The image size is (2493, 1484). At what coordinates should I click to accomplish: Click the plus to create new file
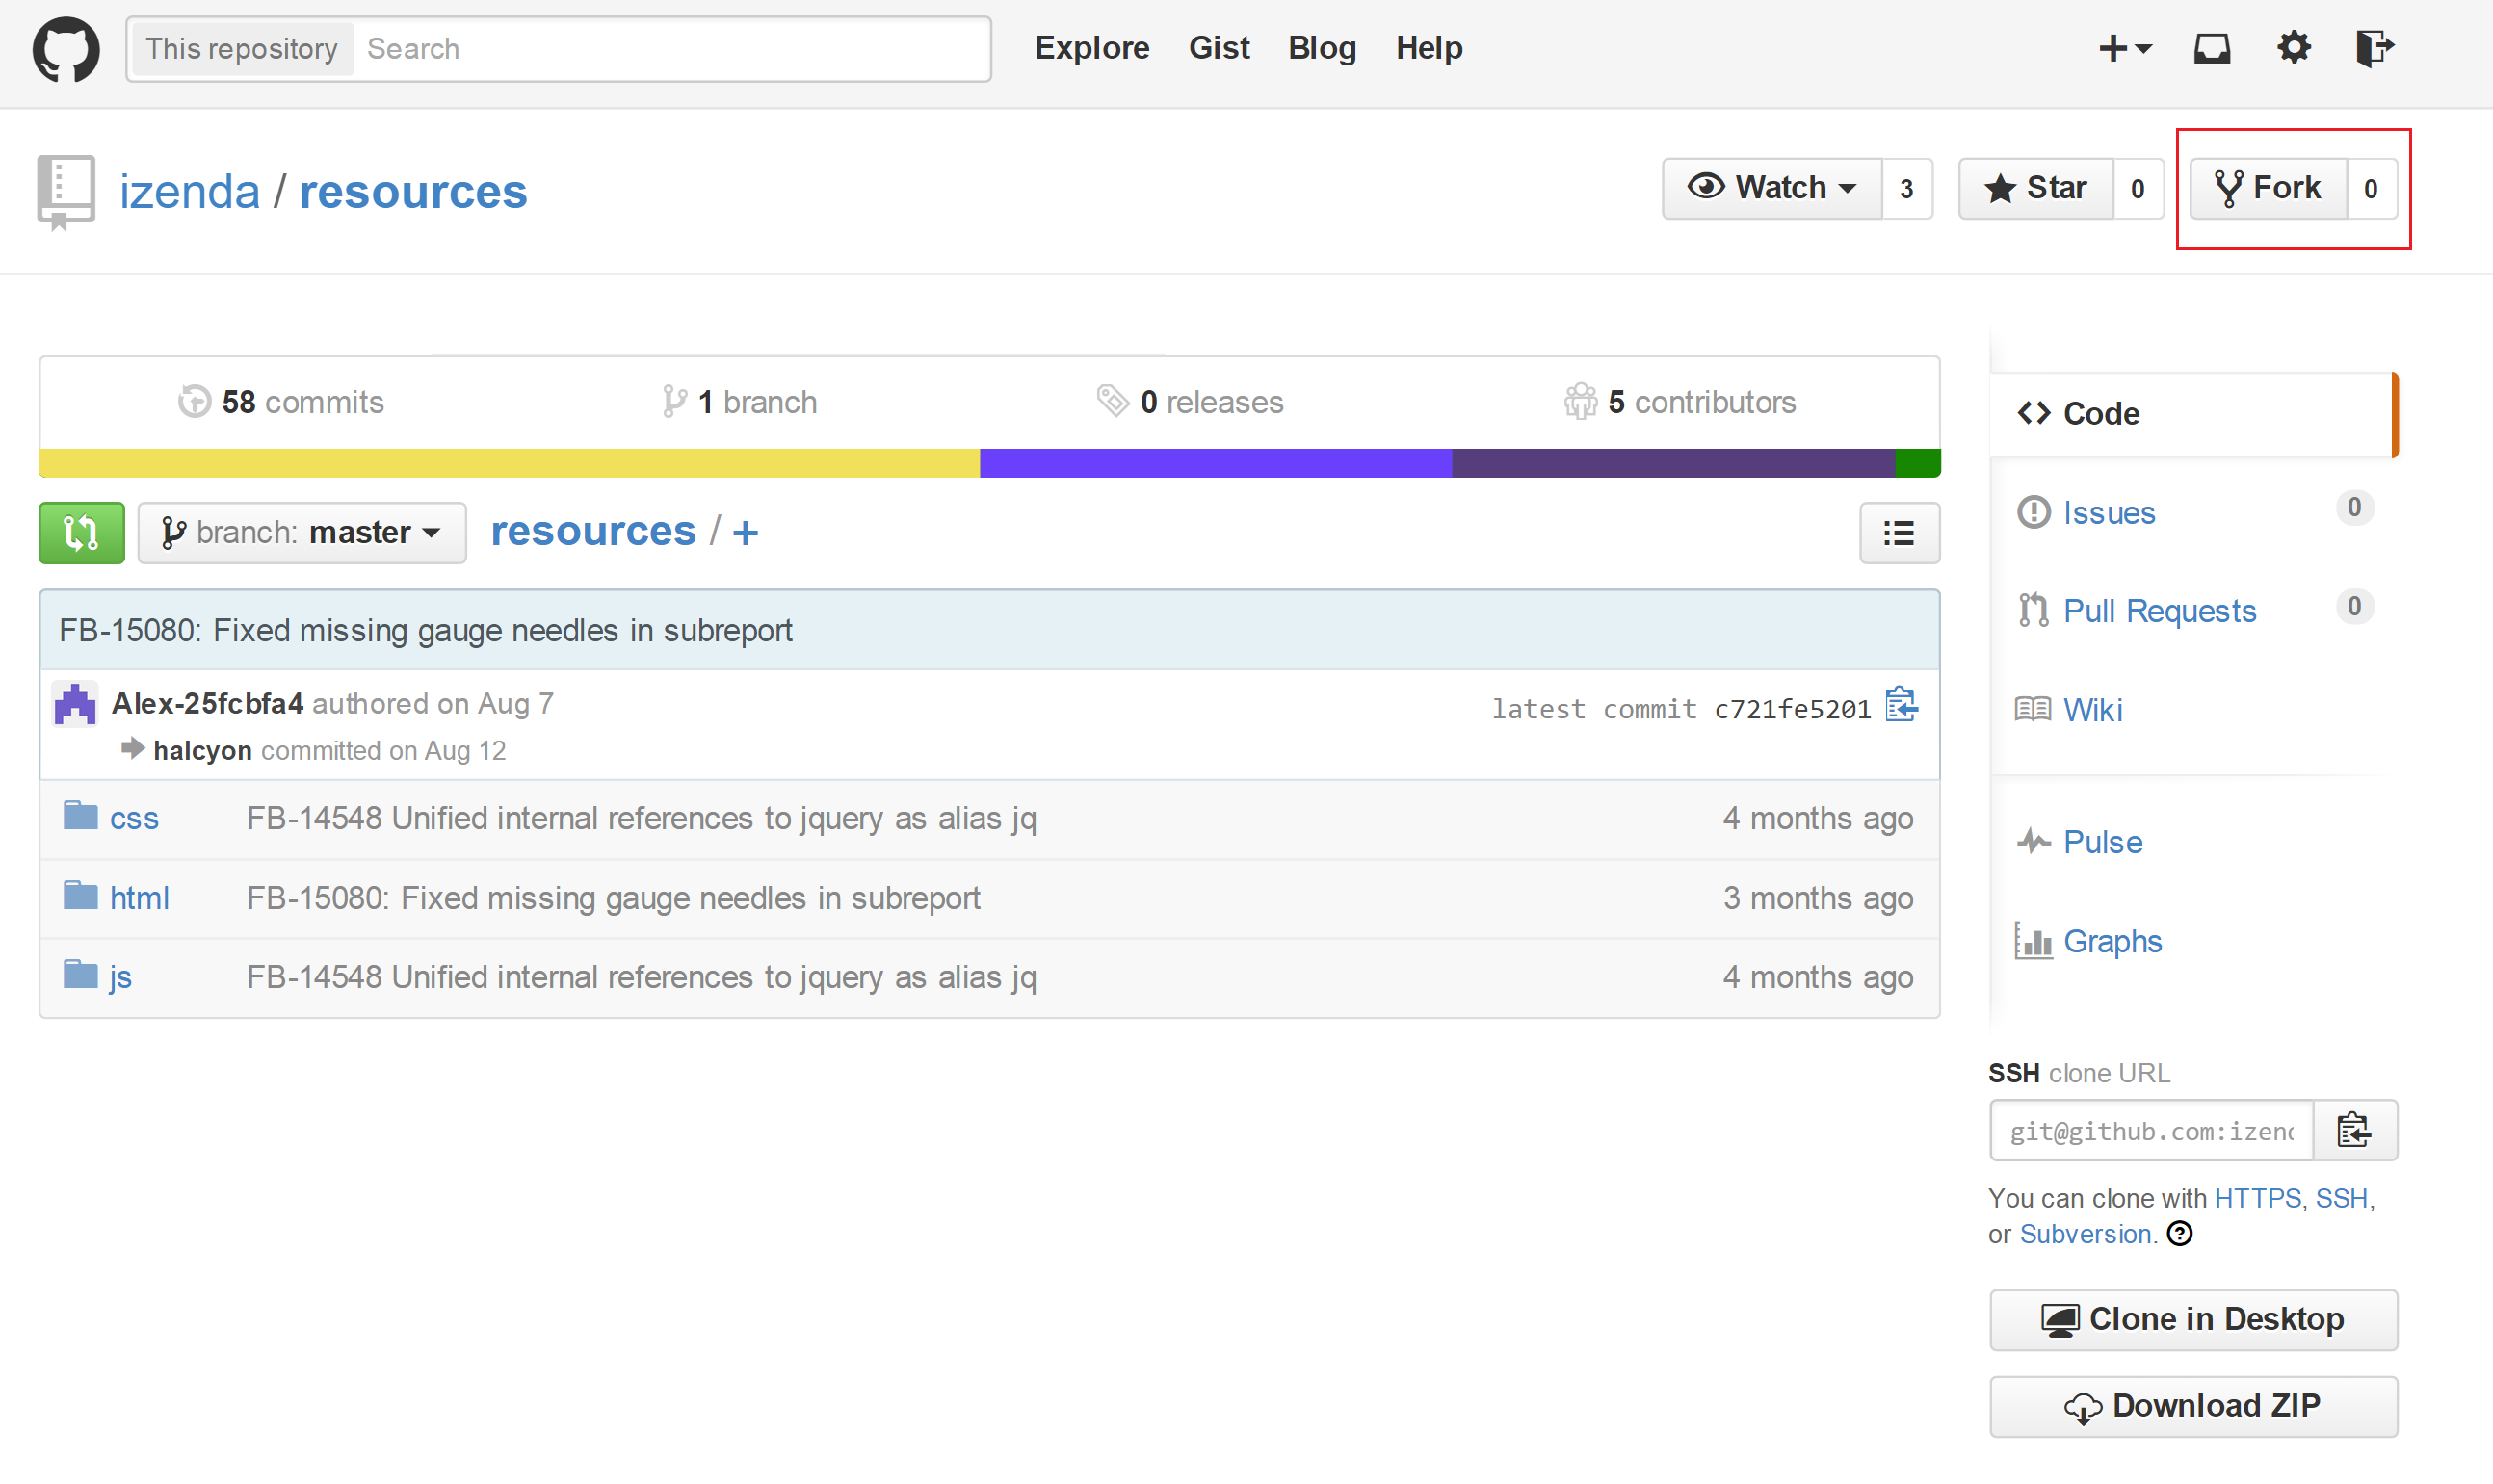pos(745,533)
